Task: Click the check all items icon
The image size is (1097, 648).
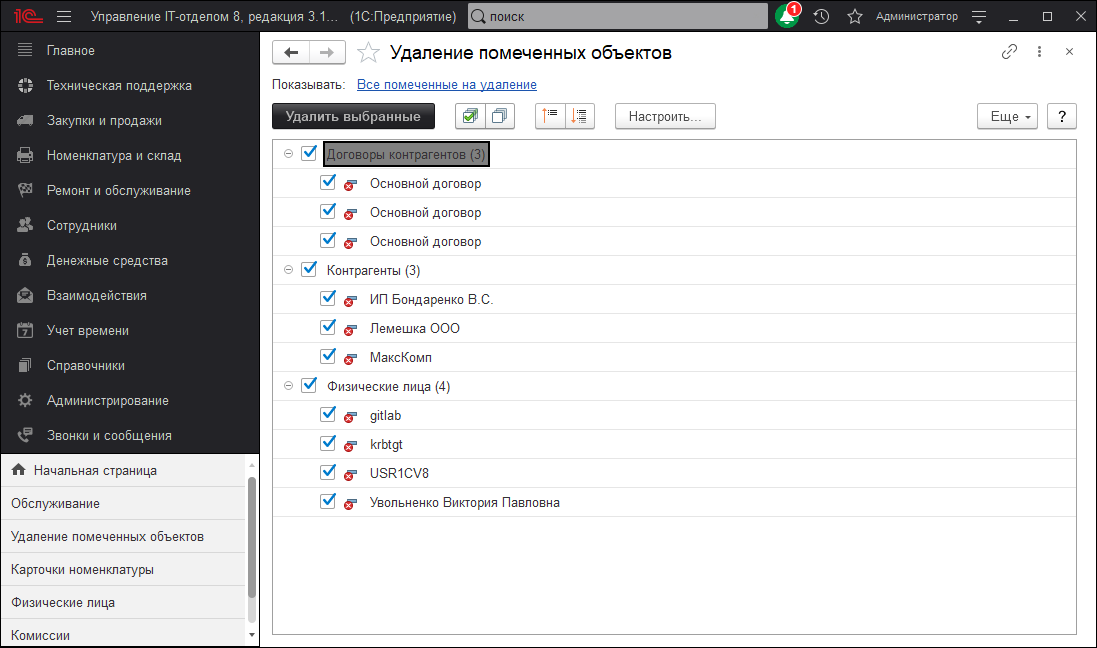Action: point(468,117)
